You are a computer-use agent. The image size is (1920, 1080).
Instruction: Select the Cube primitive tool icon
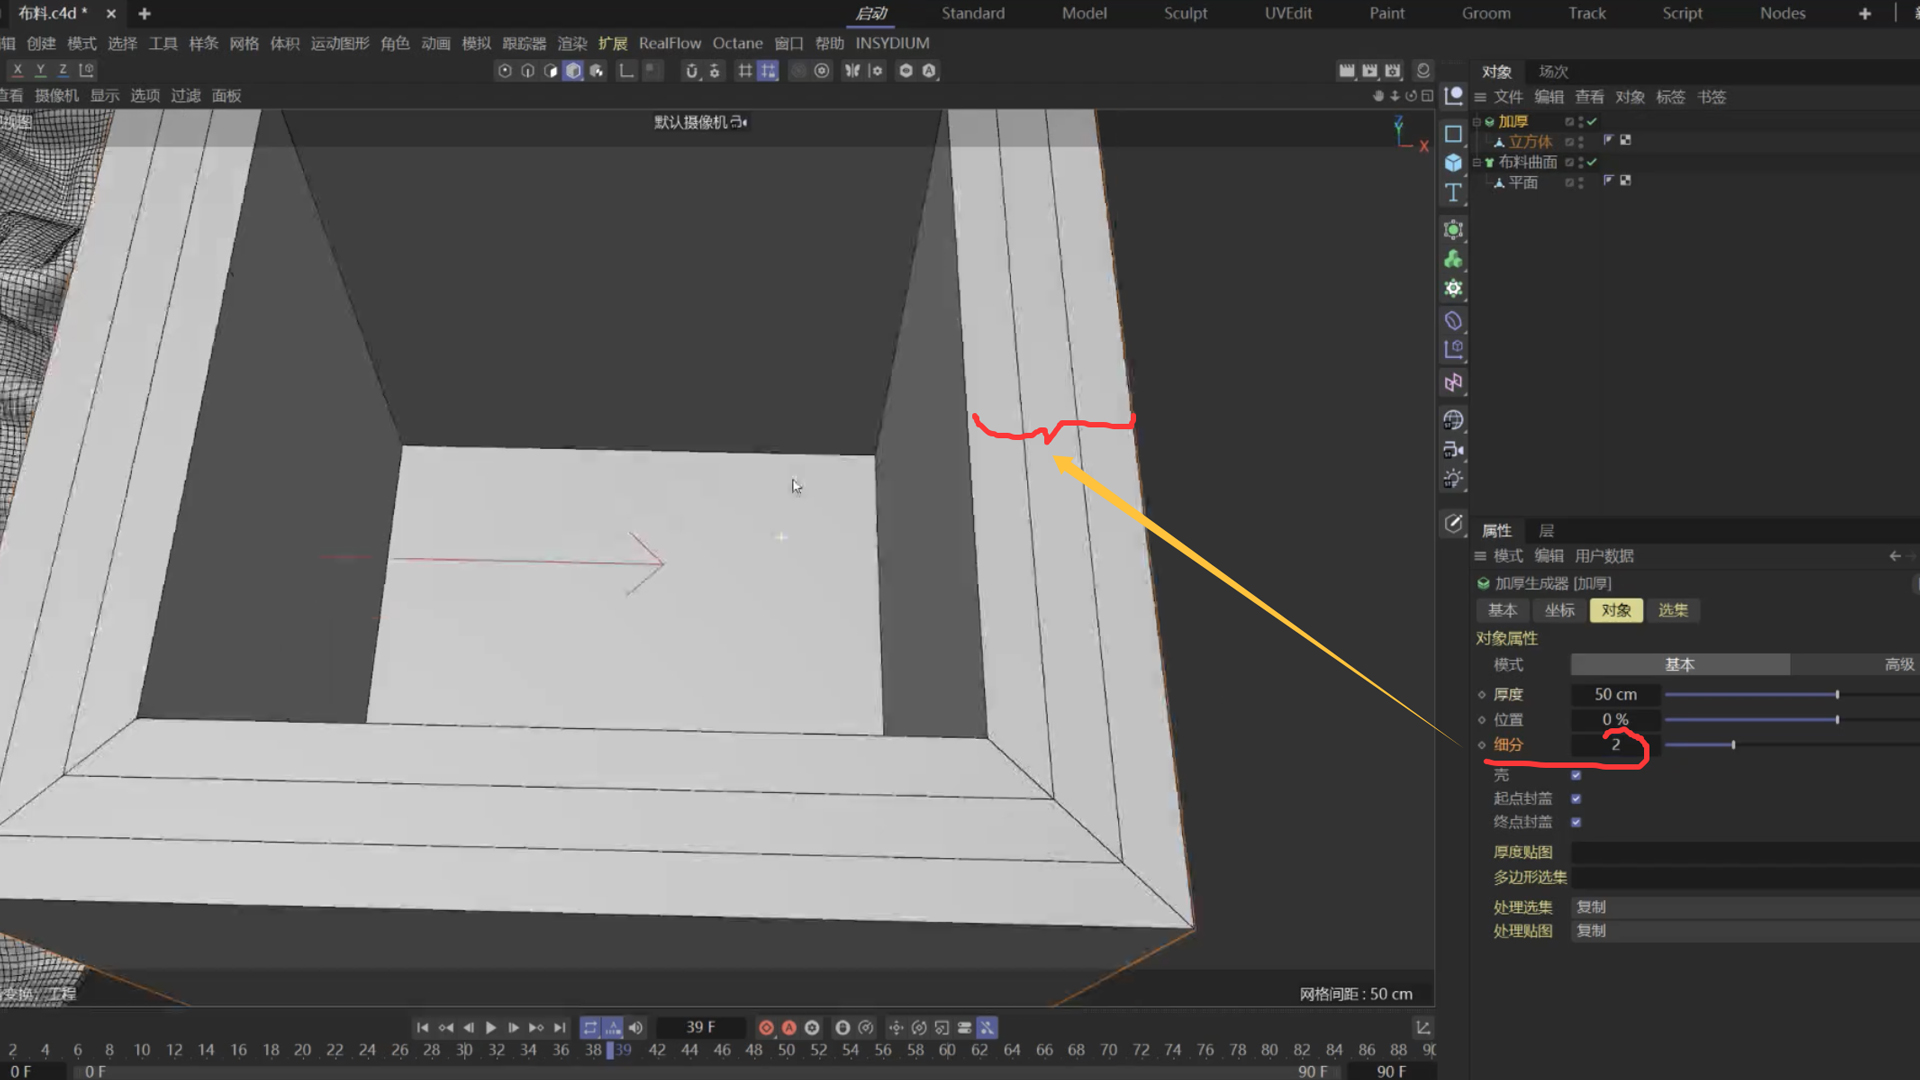pos(1453,163)
